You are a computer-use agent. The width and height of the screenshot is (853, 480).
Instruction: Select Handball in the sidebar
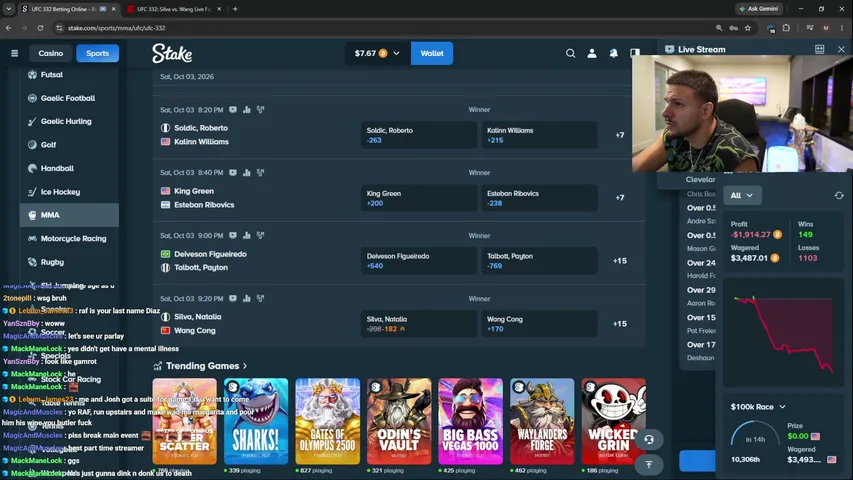[x=70, y=168]
